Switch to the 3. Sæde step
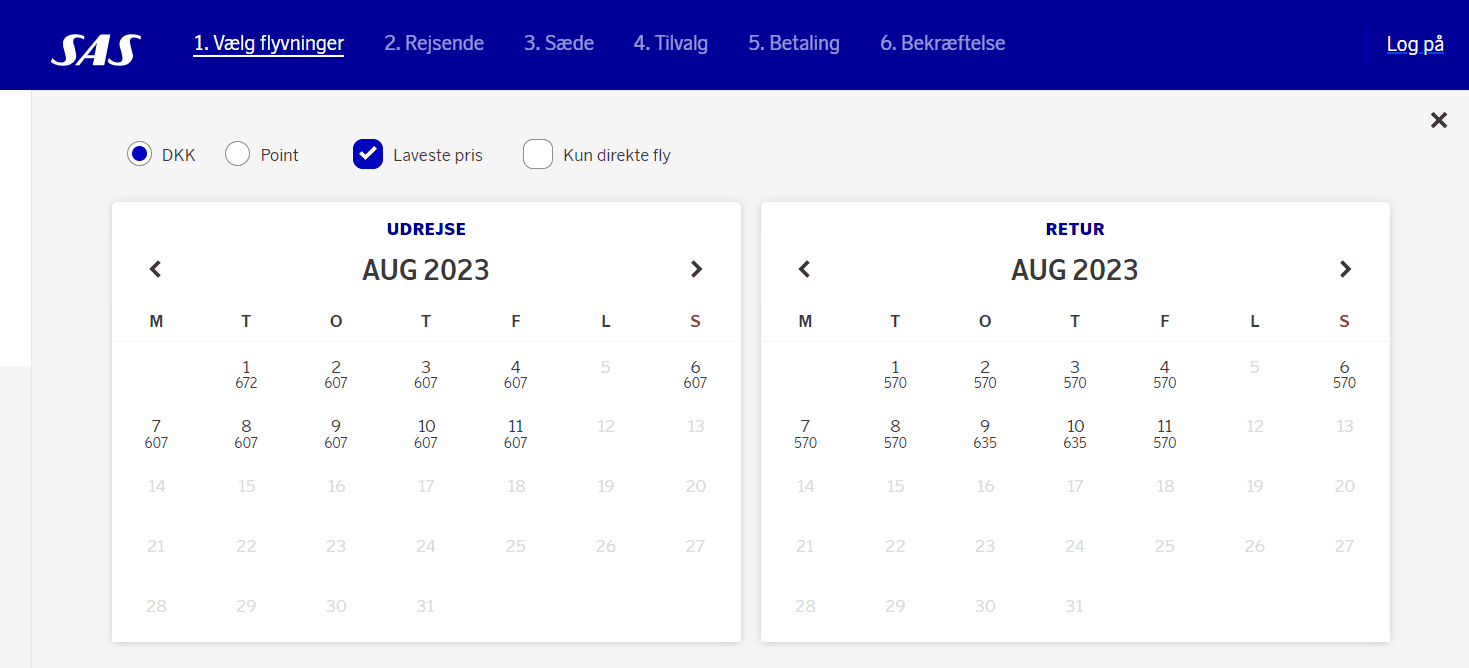The image size is (1469, 668). pyautogui.click(x=559, y=44)
